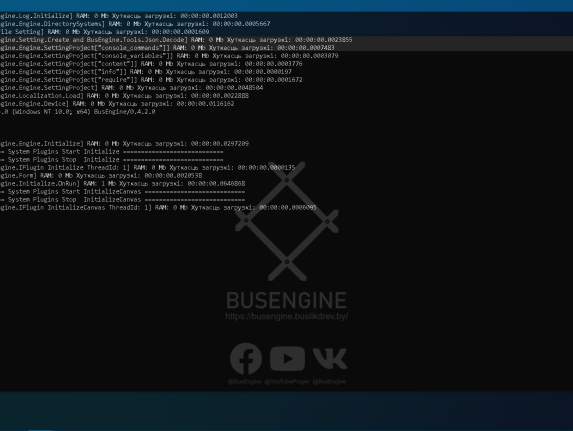Click the @YouTubeProger handle
The image size is (573, 431).
pyautogui.click(x=287, y=382)
